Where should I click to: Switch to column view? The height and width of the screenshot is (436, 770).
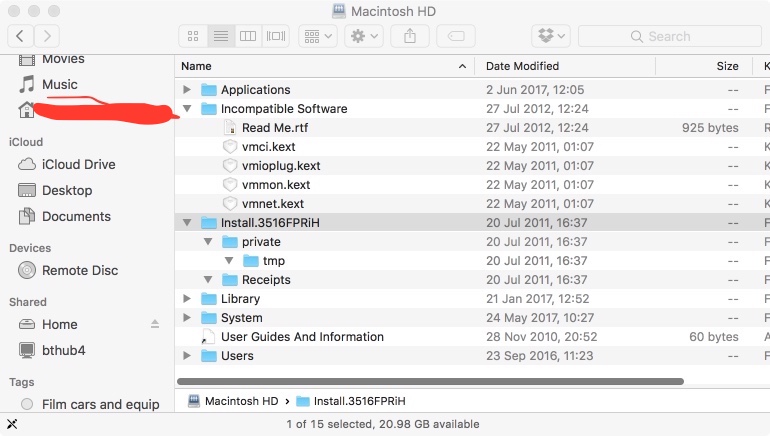248,36
